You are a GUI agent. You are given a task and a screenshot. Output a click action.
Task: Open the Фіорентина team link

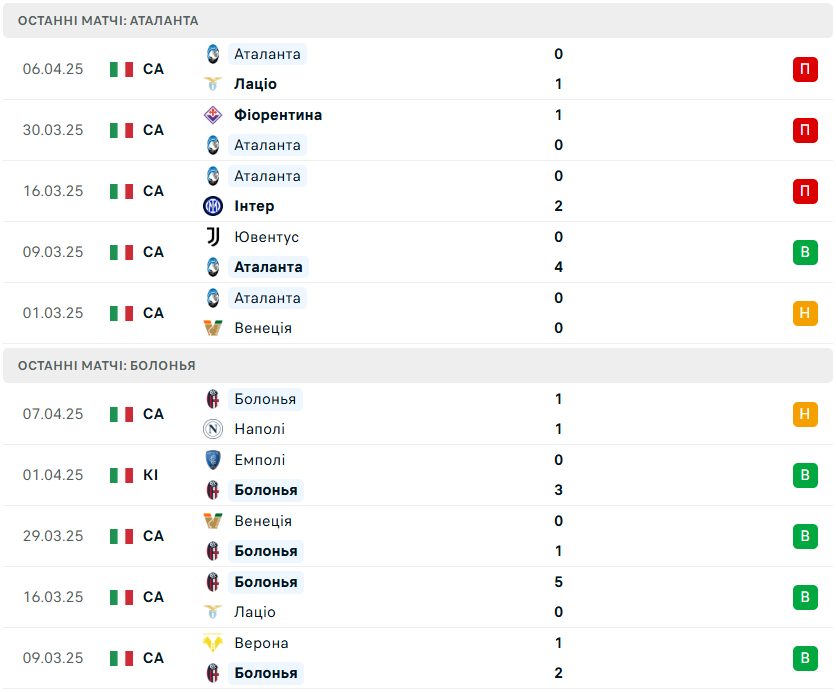(x=278, y=115)
